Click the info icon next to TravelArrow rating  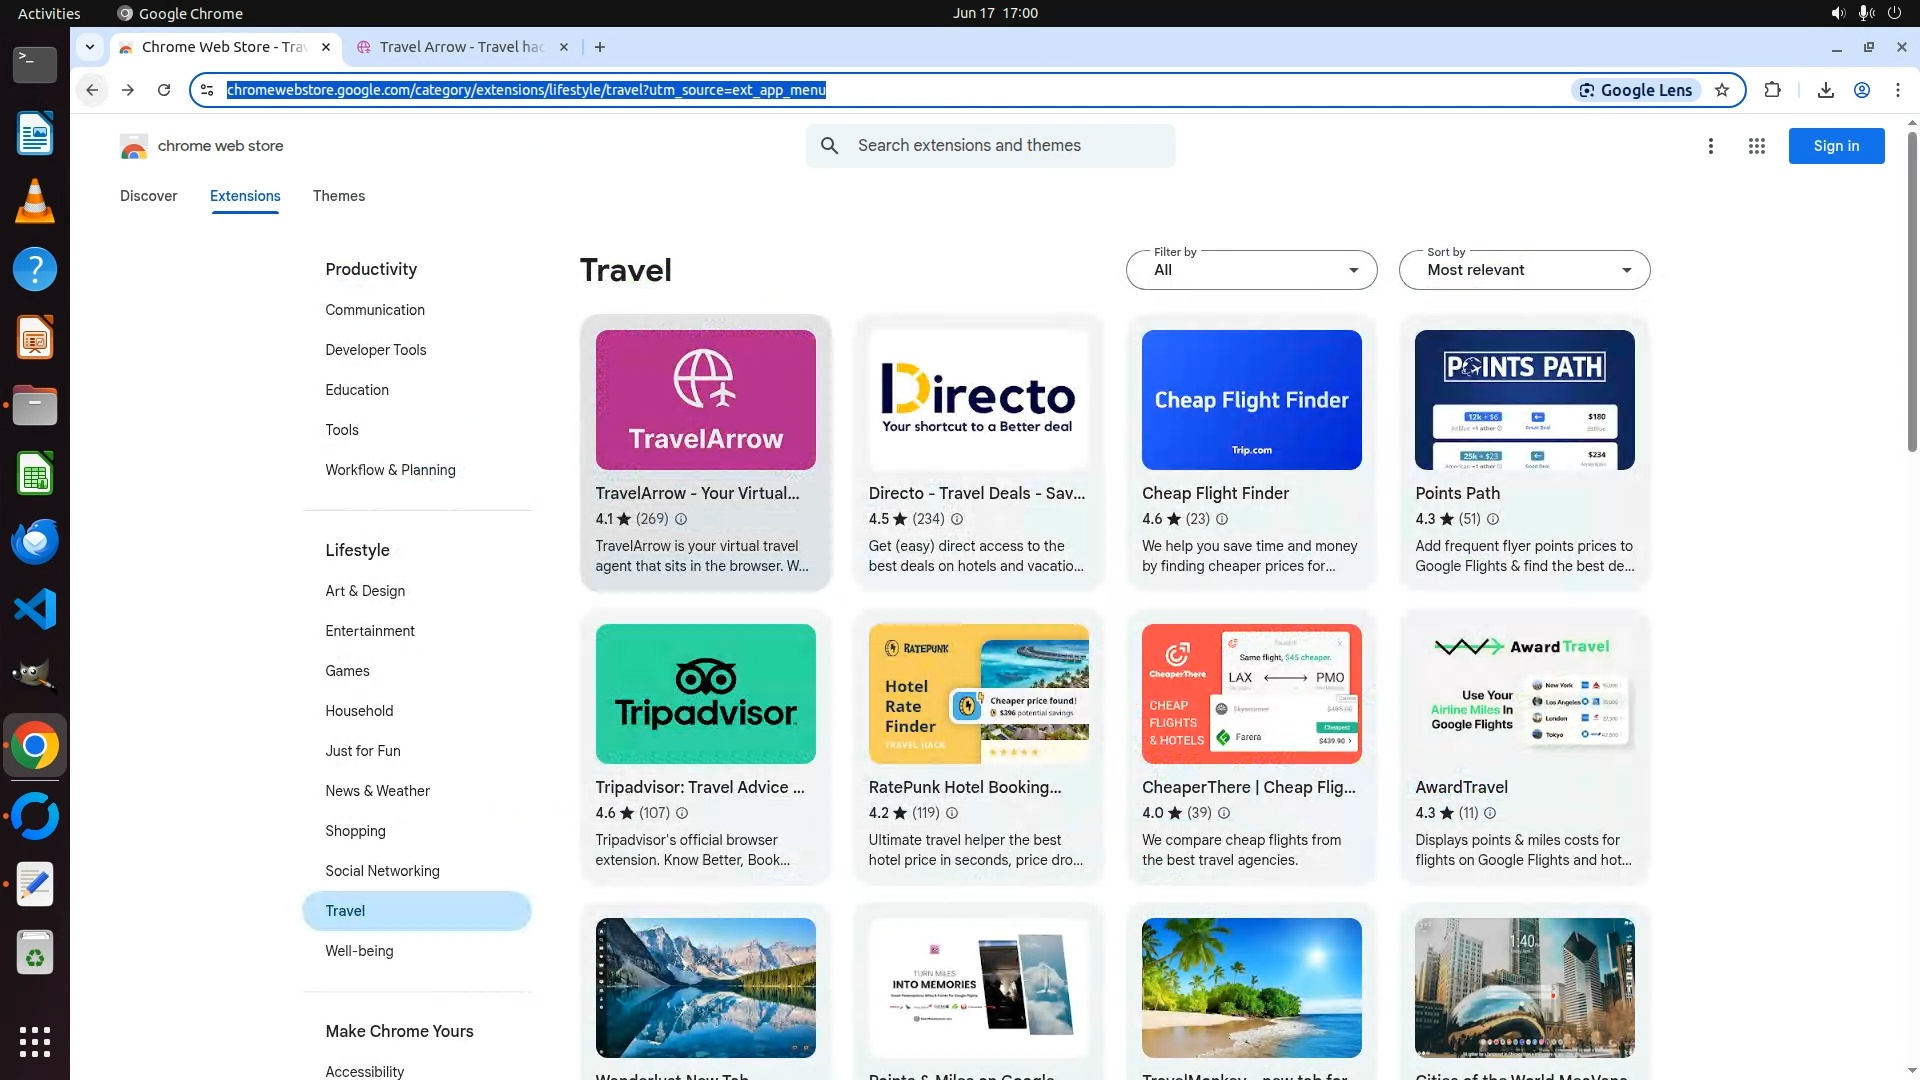click(681, 519)
